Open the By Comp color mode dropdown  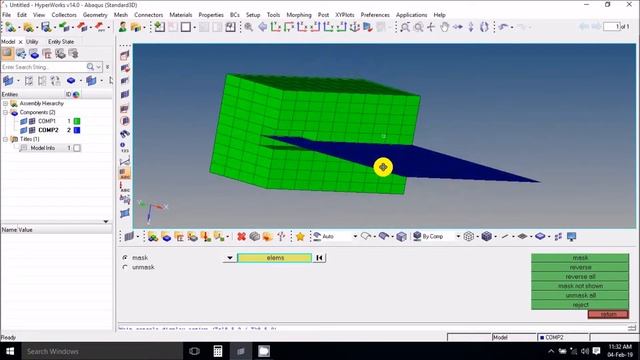pos(458,236)
